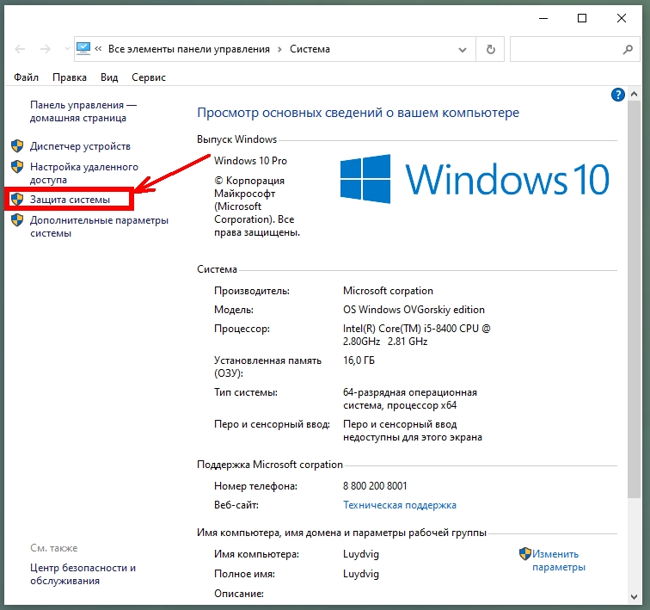Open the Правка menu
This screenshot has height=610, width=650.
pyautogui.click(x=70, y=77)
